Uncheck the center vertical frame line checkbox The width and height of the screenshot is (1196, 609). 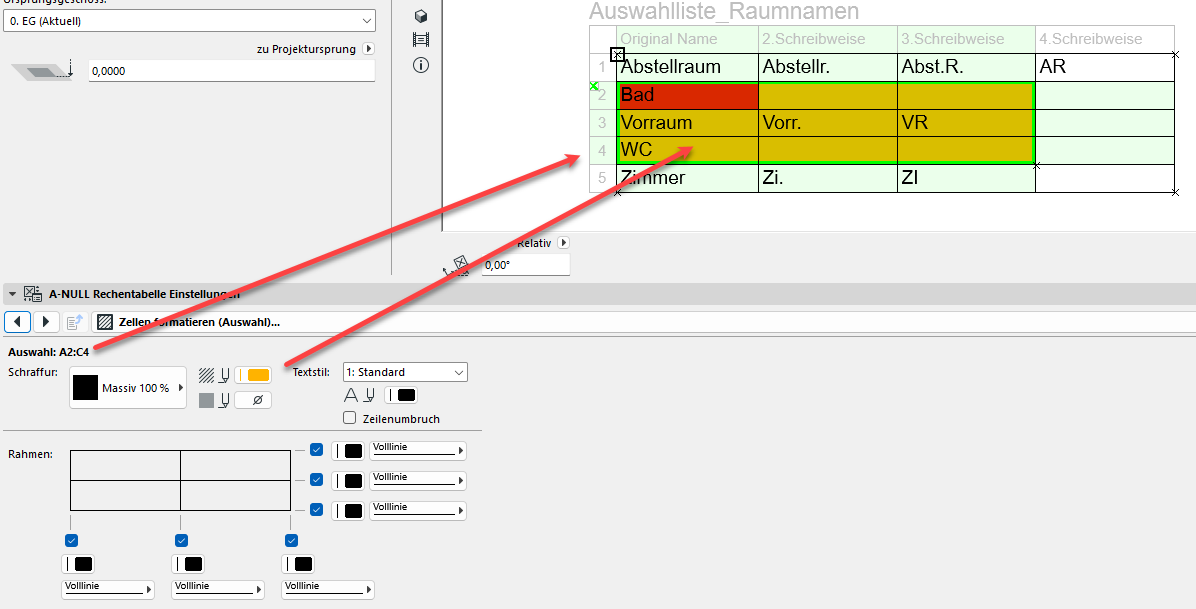point(182,540)
